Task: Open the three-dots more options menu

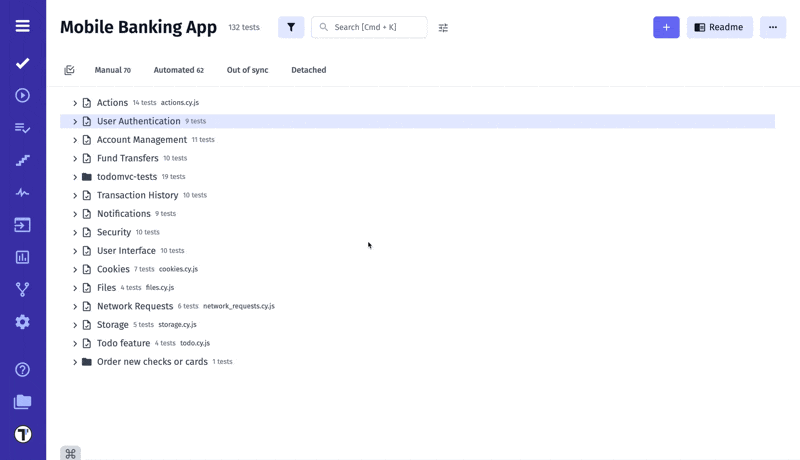Action: coord(772,28)
